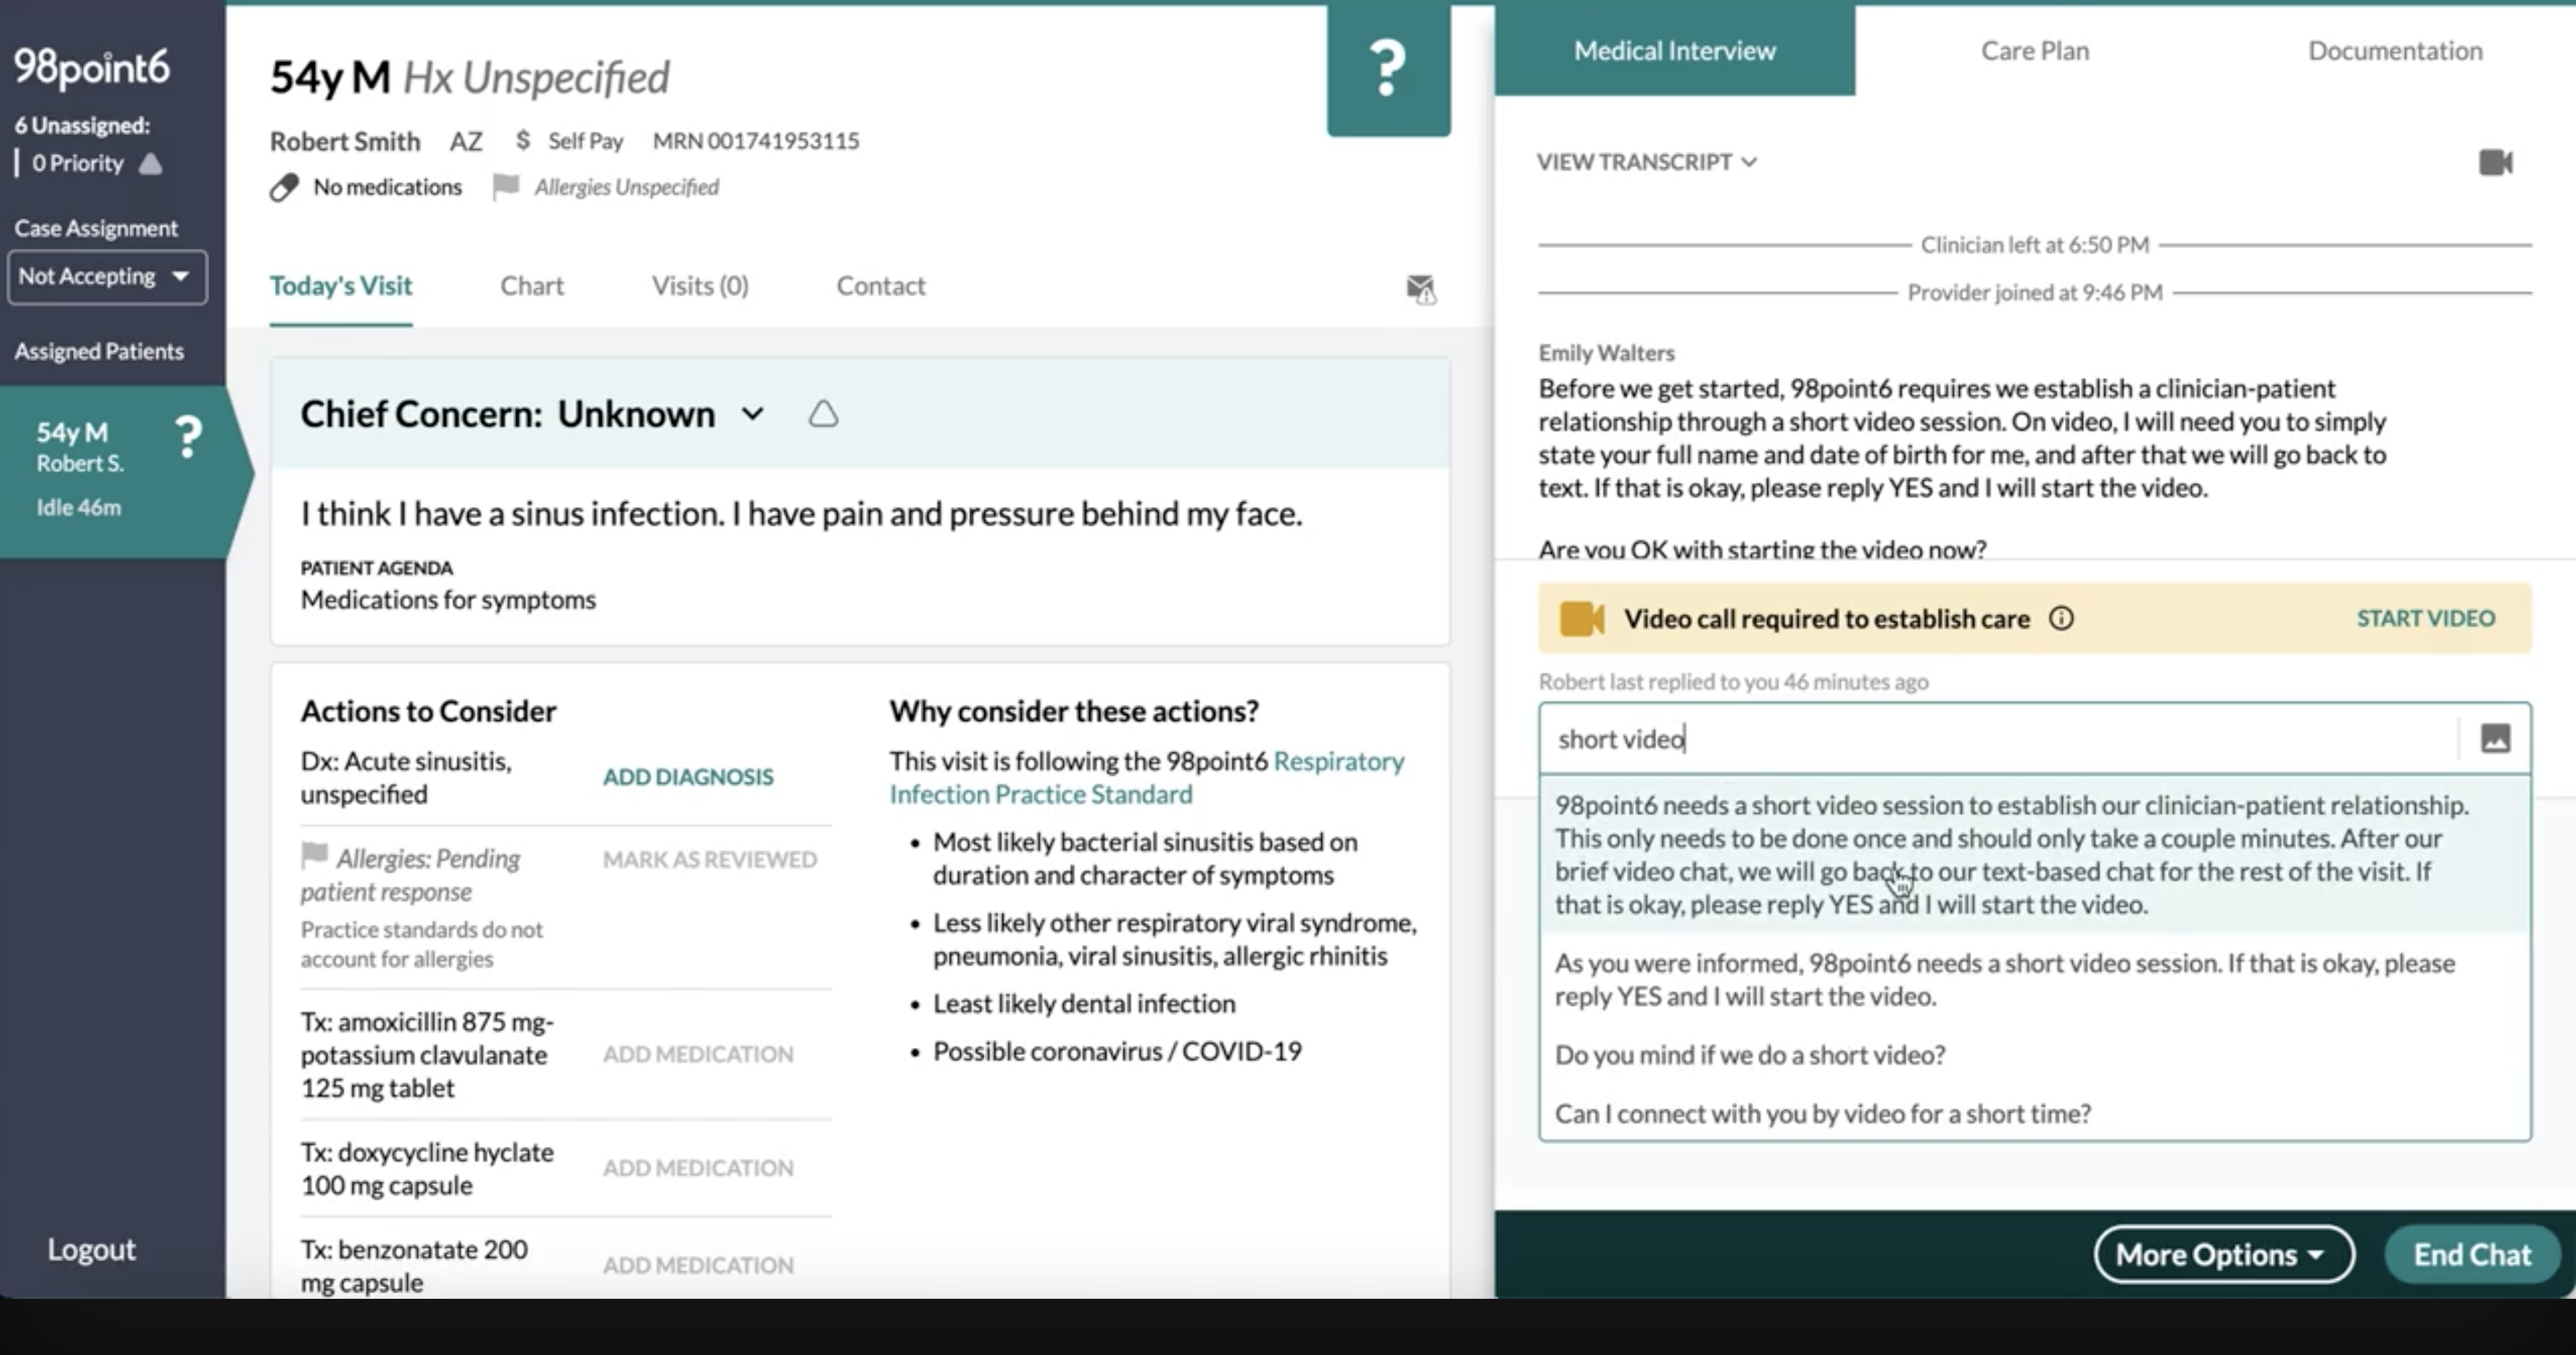Viewport: 2576px width, 1355px height.
Task: Click the video camera icon beside View Transcript
Action: (2495, 162)
